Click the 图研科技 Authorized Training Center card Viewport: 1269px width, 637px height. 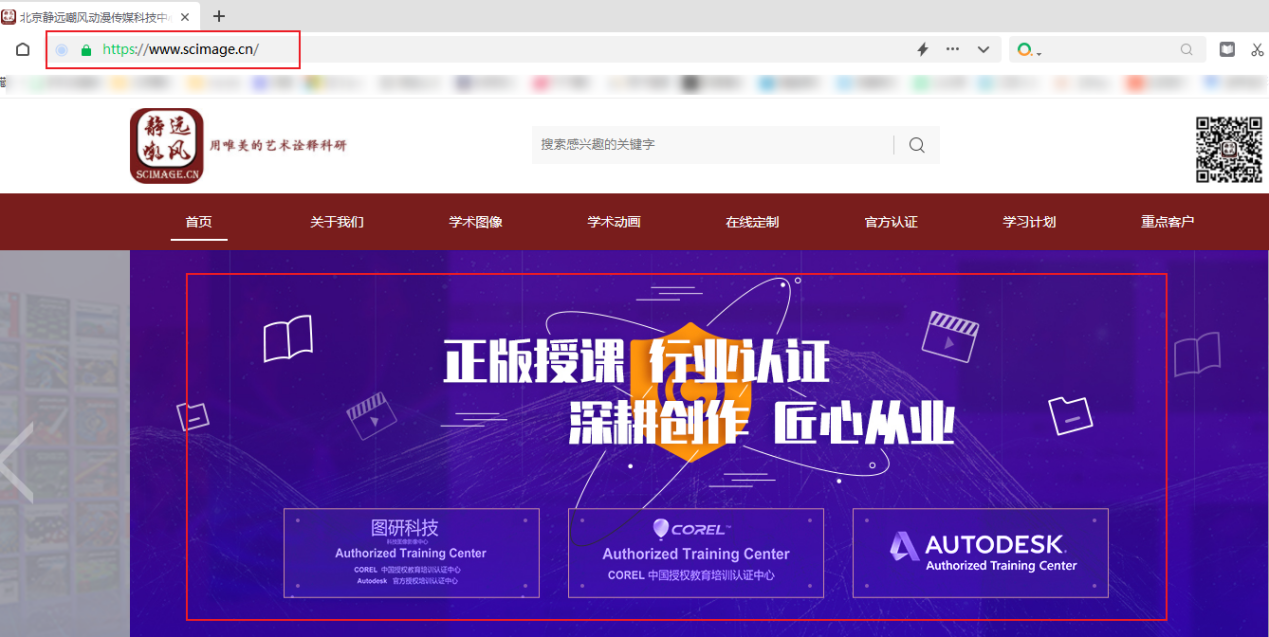[x=411, y=553]
